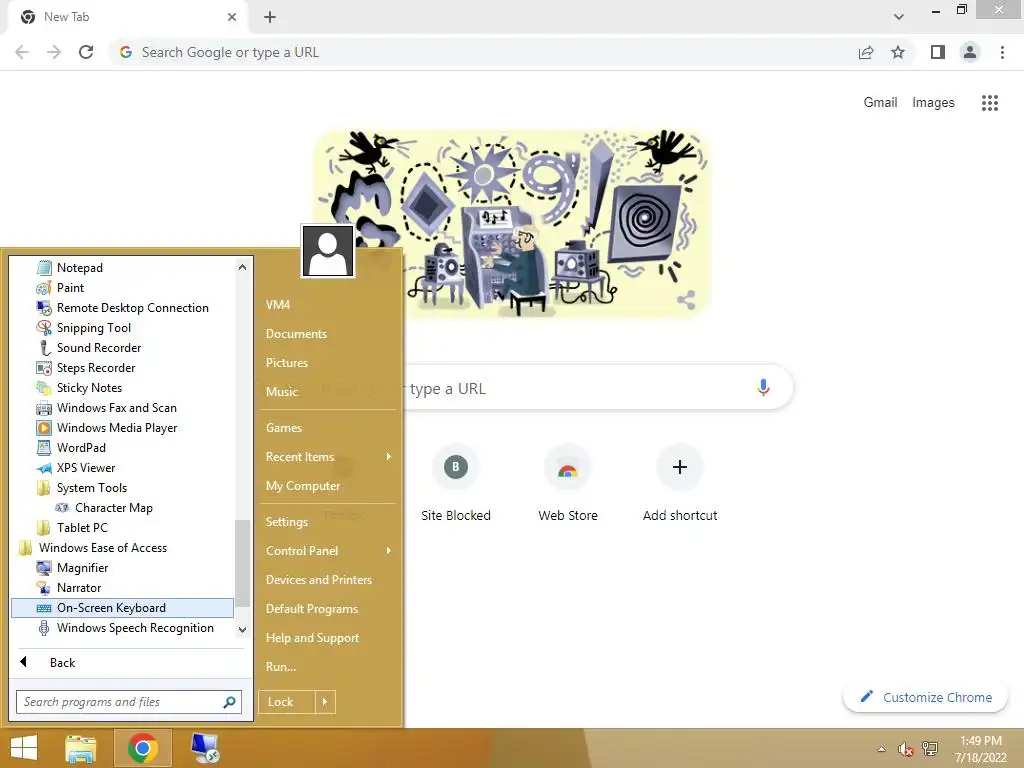
Task: Open Music from the start menu
Action: [282, 392]
